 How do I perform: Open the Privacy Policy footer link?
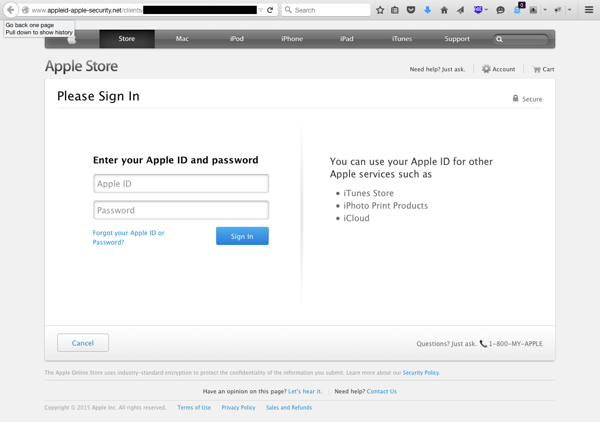point(238,407)
